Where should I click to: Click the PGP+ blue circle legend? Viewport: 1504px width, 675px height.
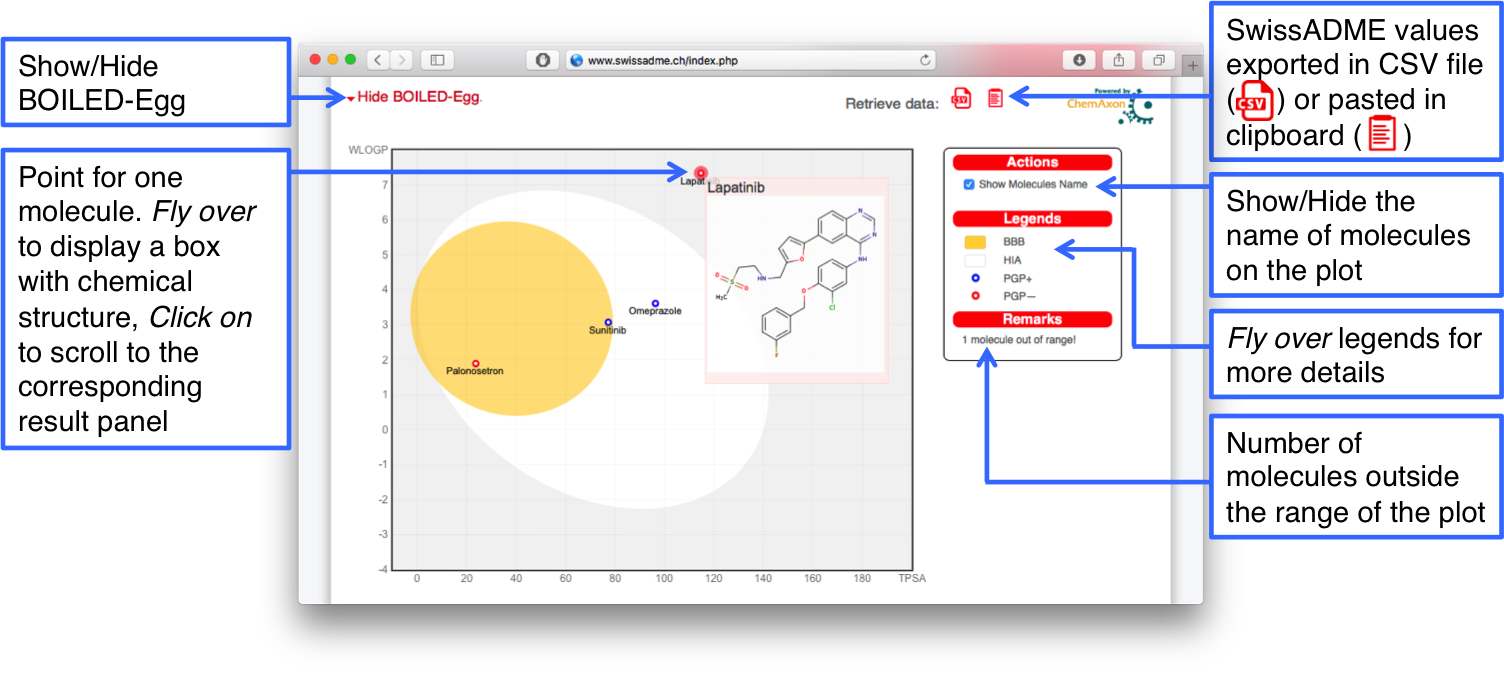click(975, 278)
